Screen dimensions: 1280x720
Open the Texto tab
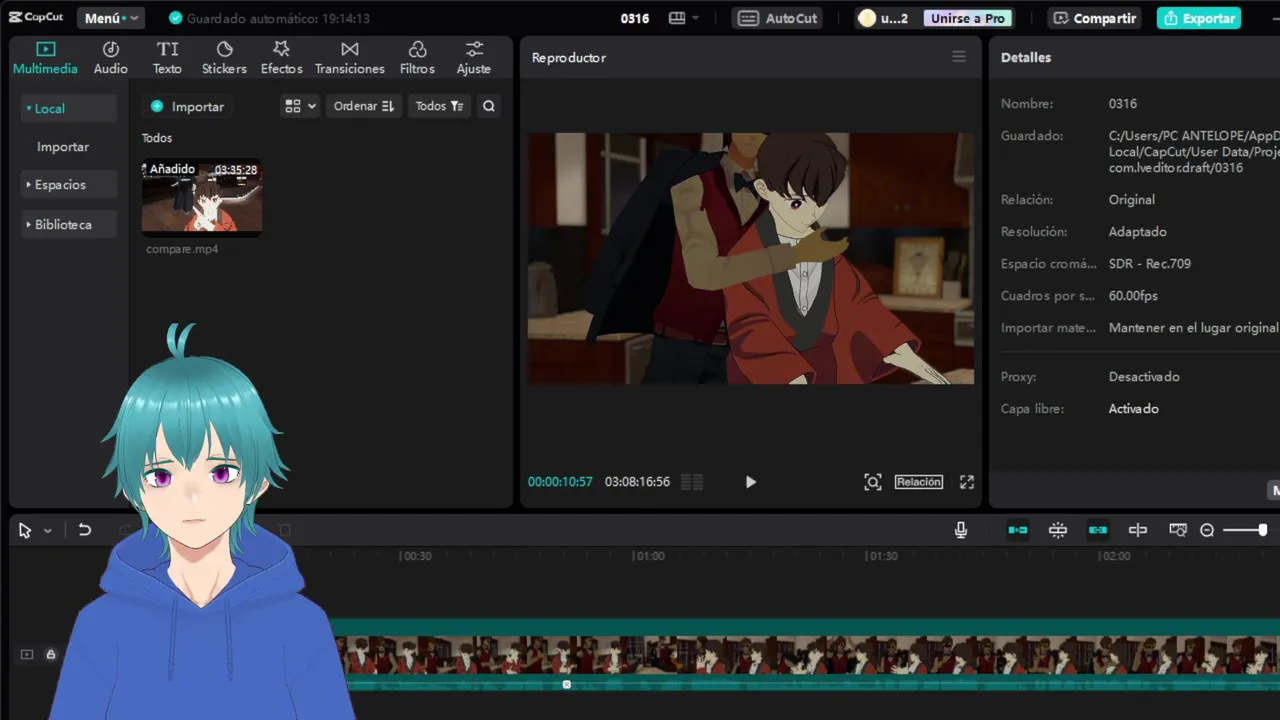167,58
